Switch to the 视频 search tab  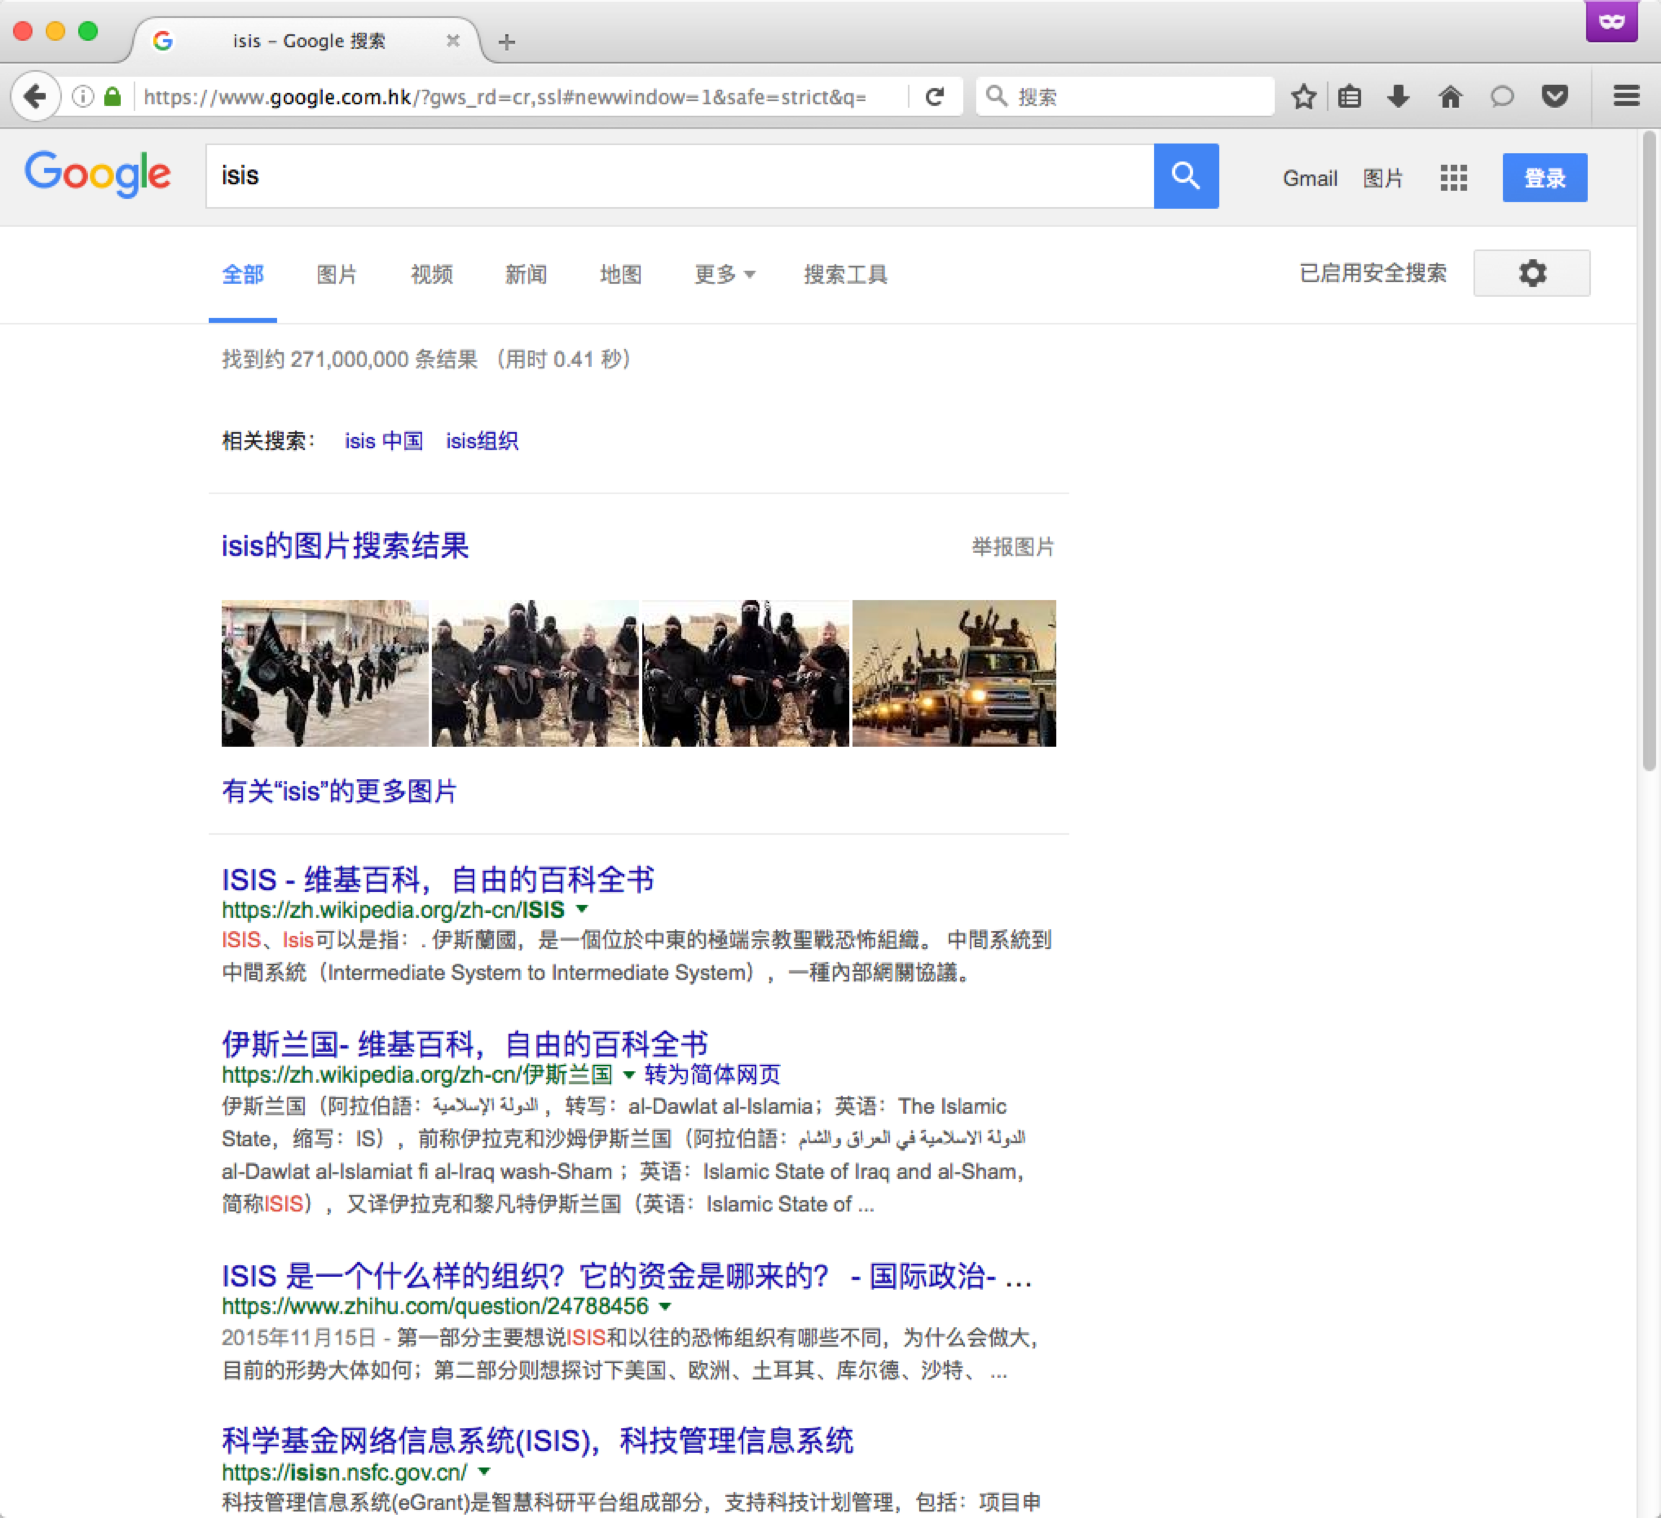(x=432, y=274)
